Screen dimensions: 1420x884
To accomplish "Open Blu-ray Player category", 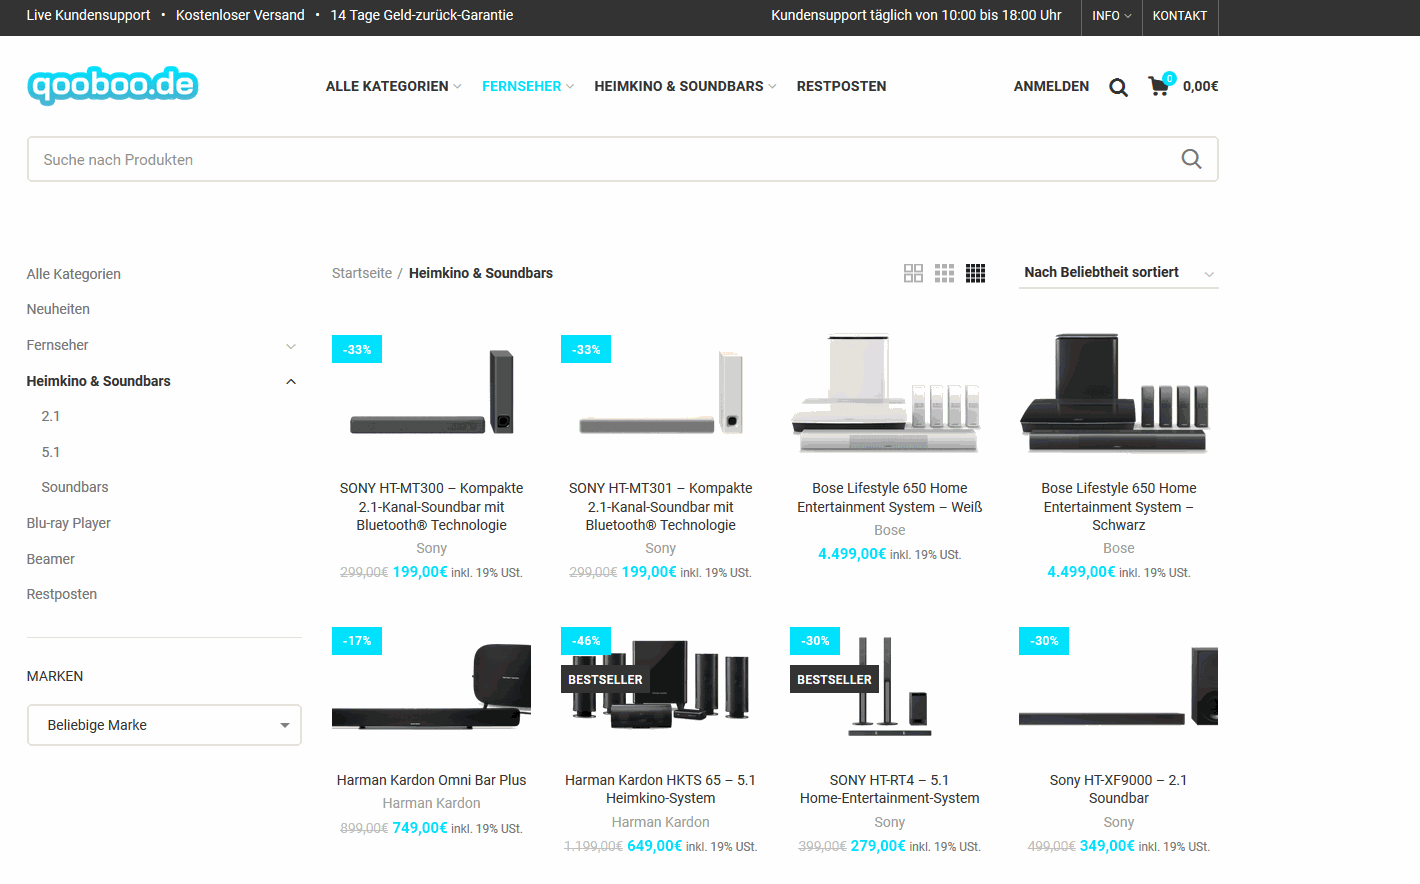I will click(69, 523).
